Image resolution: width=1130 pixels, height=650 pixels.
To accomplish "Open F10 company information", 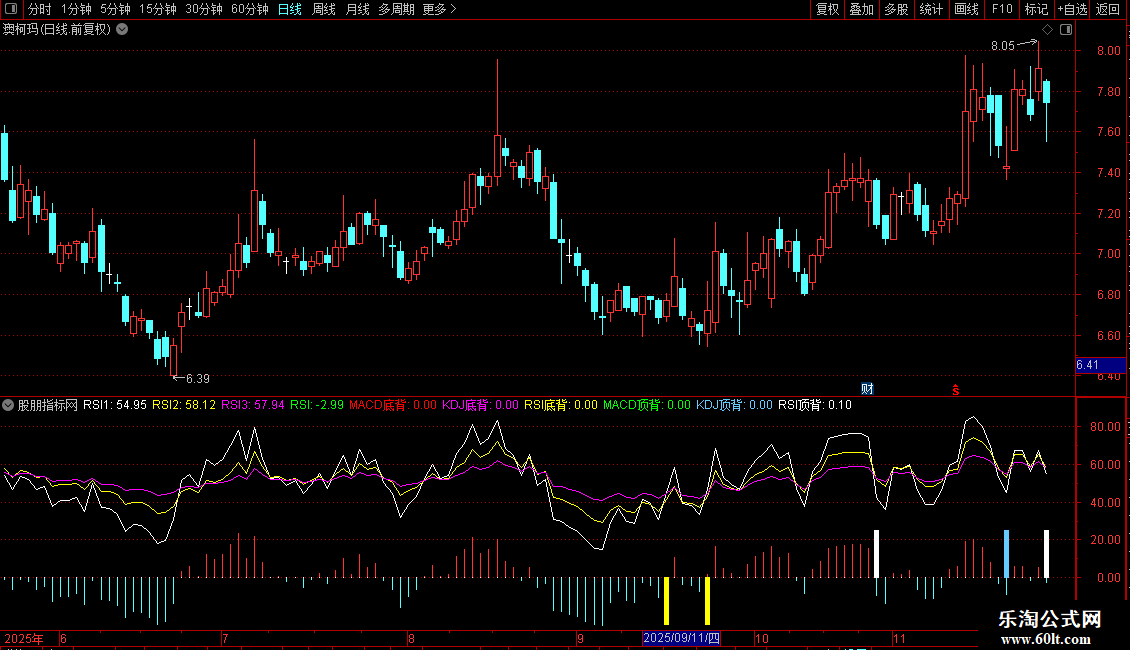I will pos(1002,9).
